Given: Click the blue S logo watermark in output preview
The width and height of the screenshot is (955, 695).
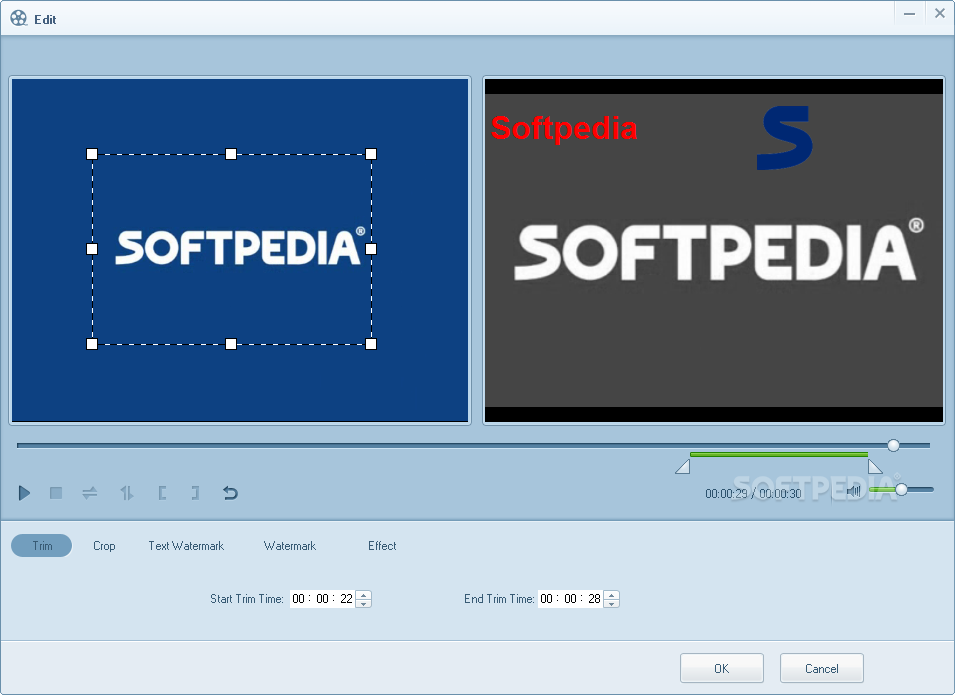Looking at the screenshot, I should click(x=784, y=138).
